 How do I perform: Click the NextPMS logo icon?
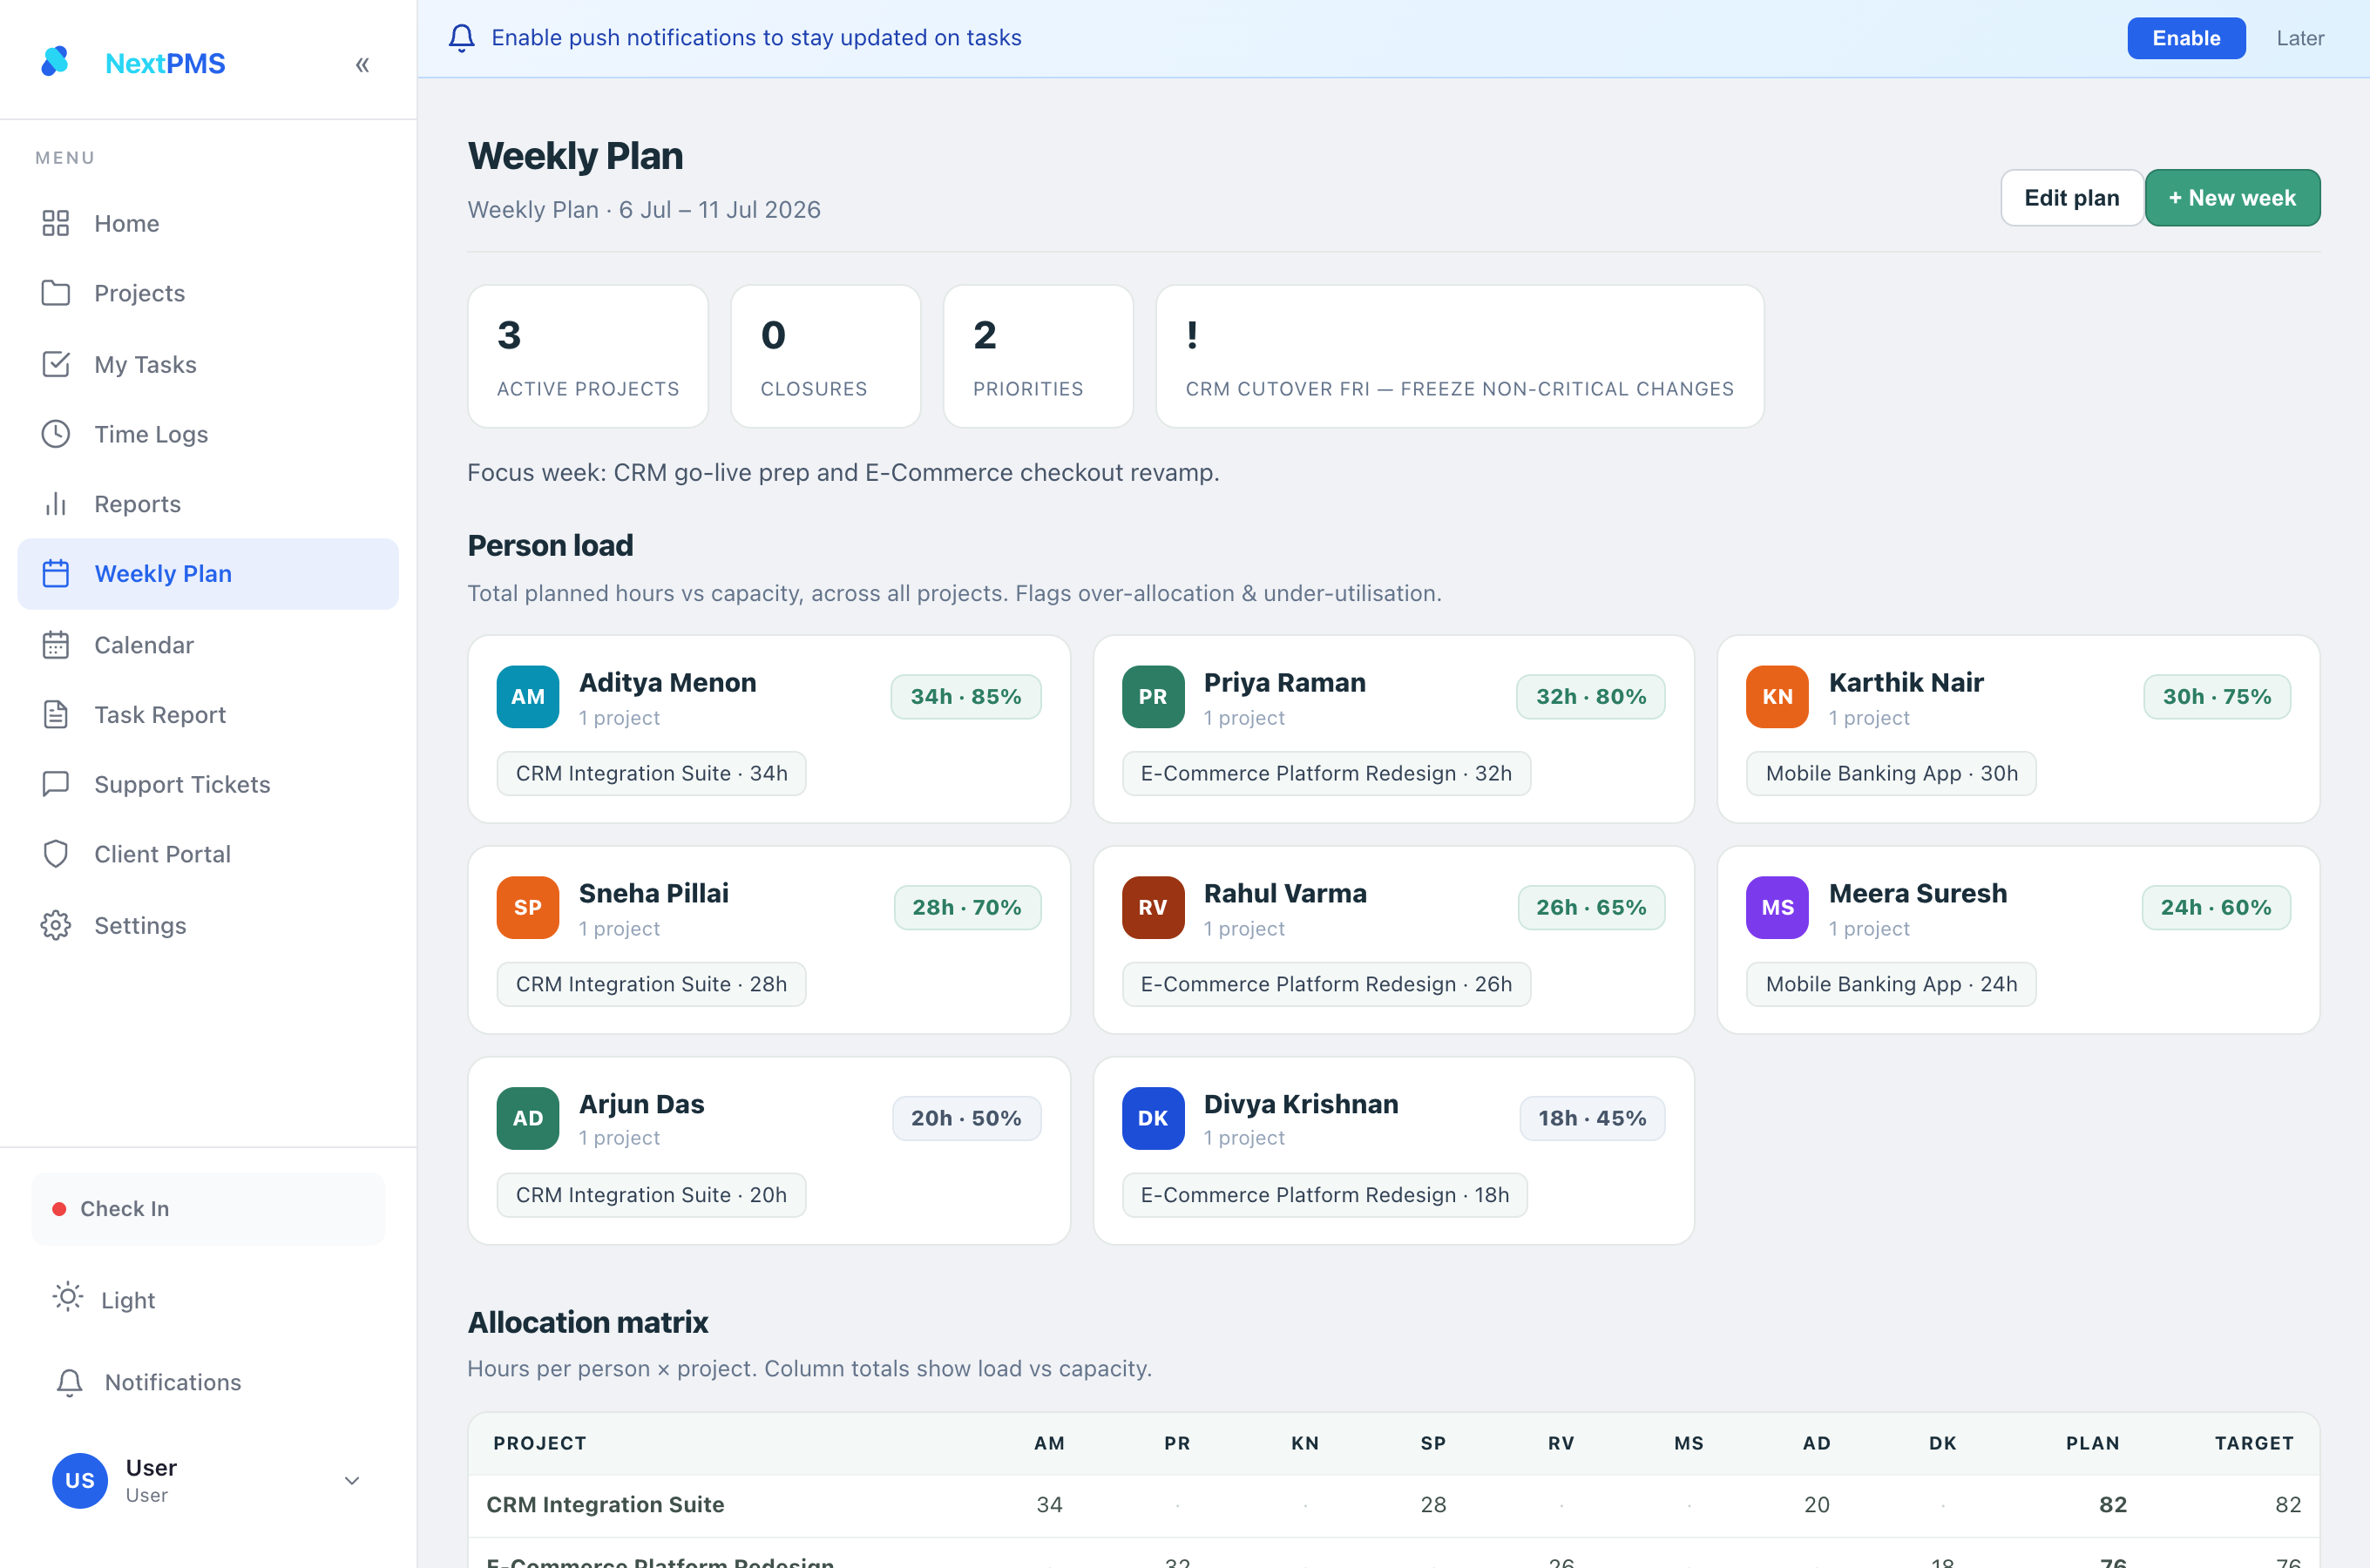coord(55,62)
